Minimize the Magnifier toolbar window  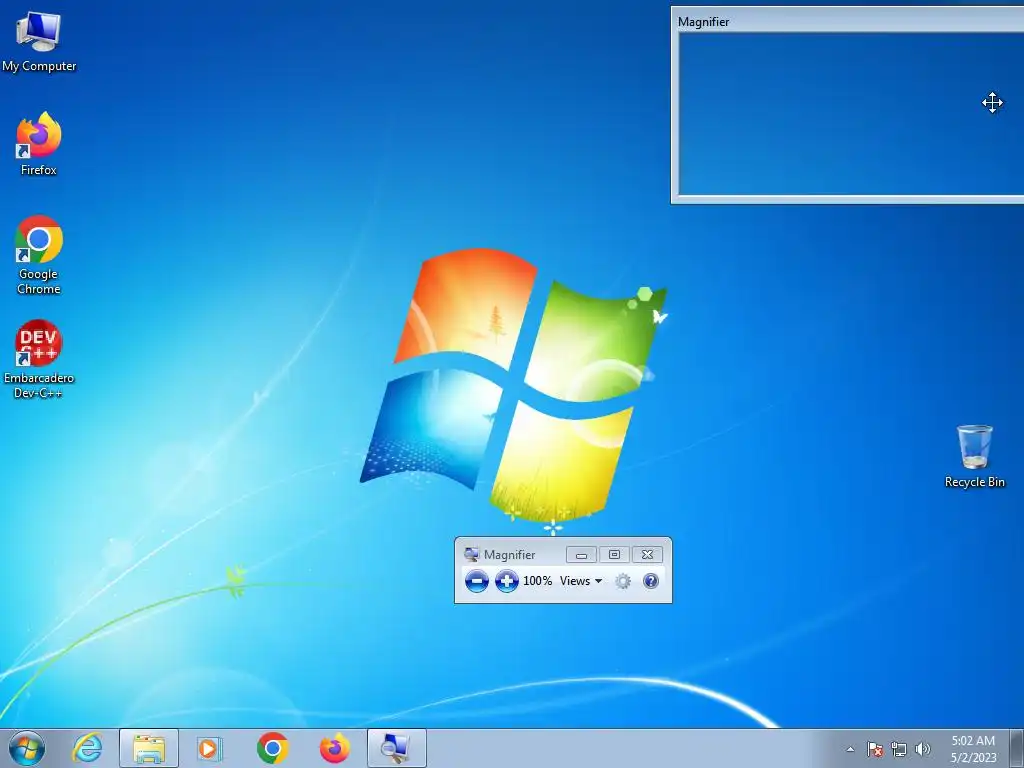click(x=581, y=554)
